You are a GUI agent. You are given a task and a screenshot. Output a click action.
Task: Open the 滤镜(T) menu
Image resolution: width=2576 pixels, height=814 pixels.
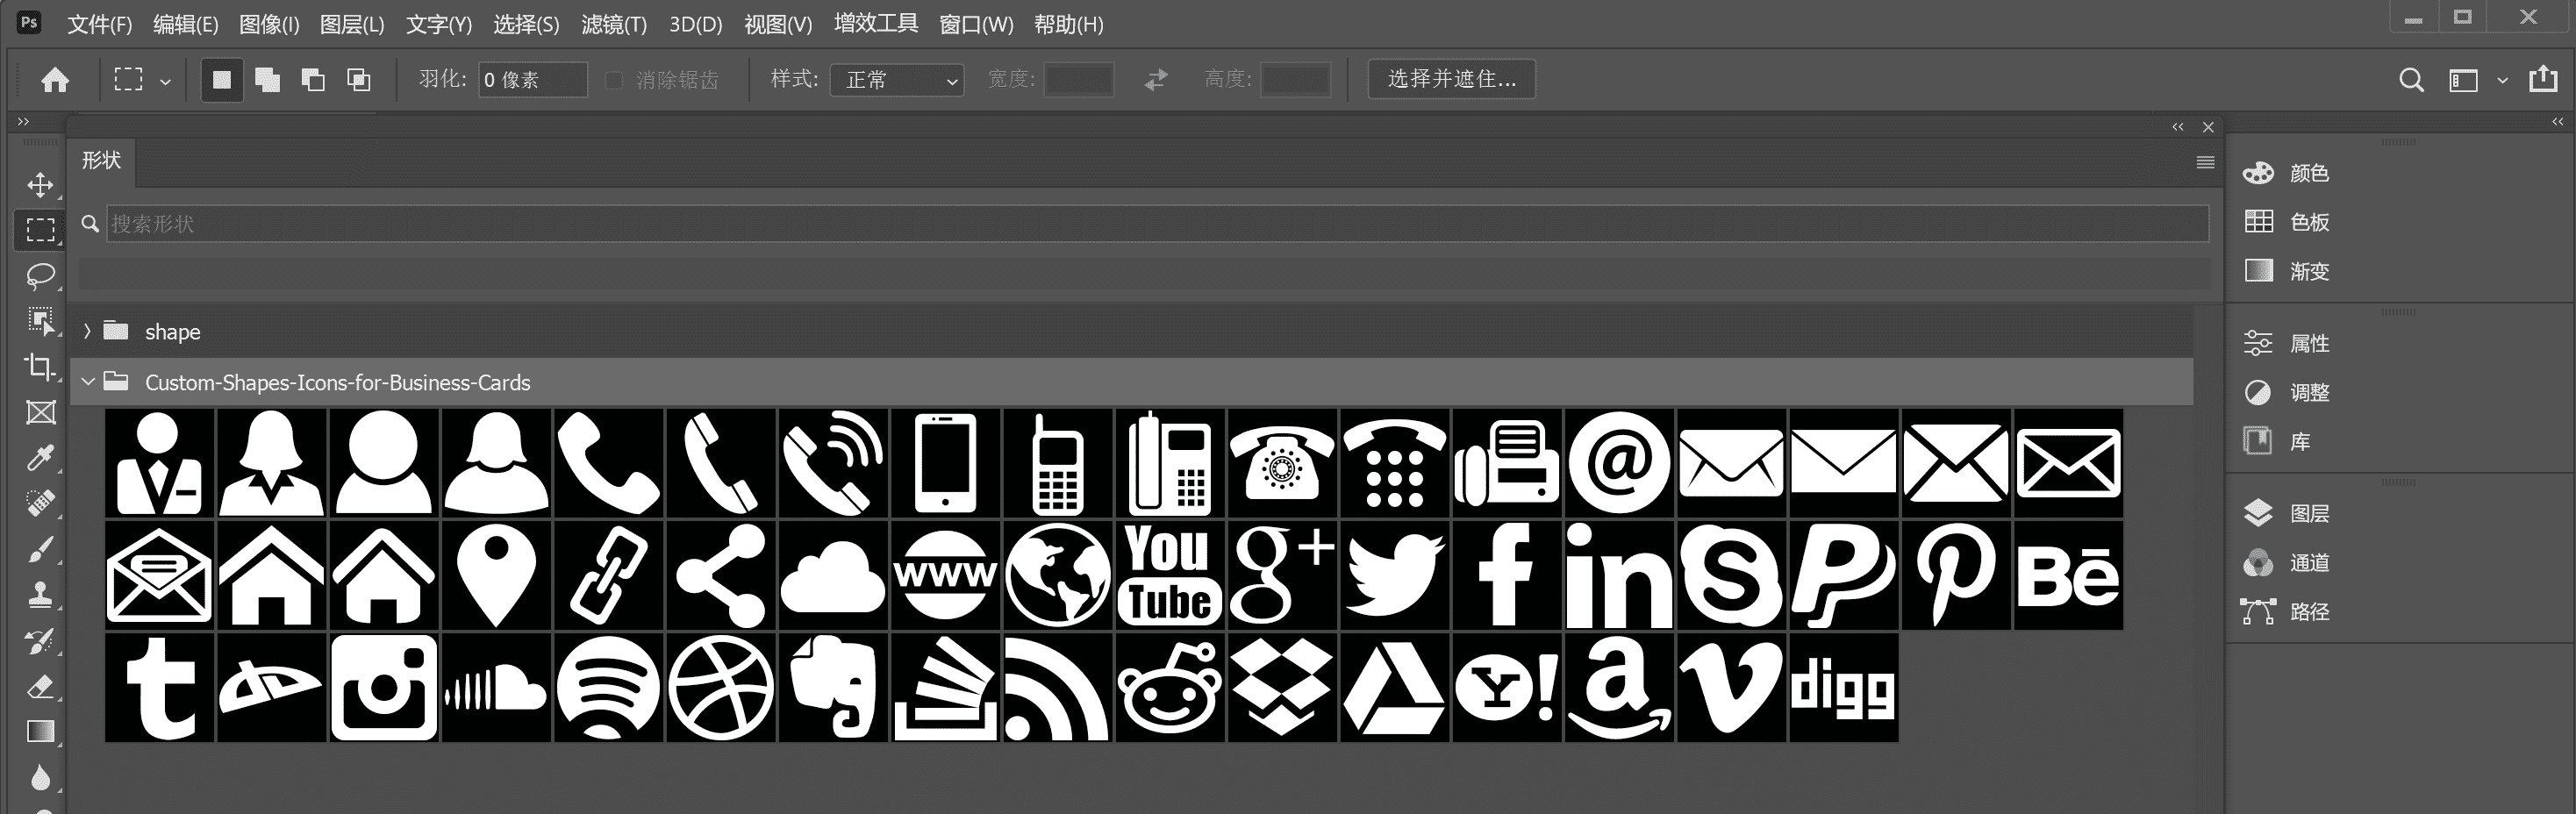(614, 24)
